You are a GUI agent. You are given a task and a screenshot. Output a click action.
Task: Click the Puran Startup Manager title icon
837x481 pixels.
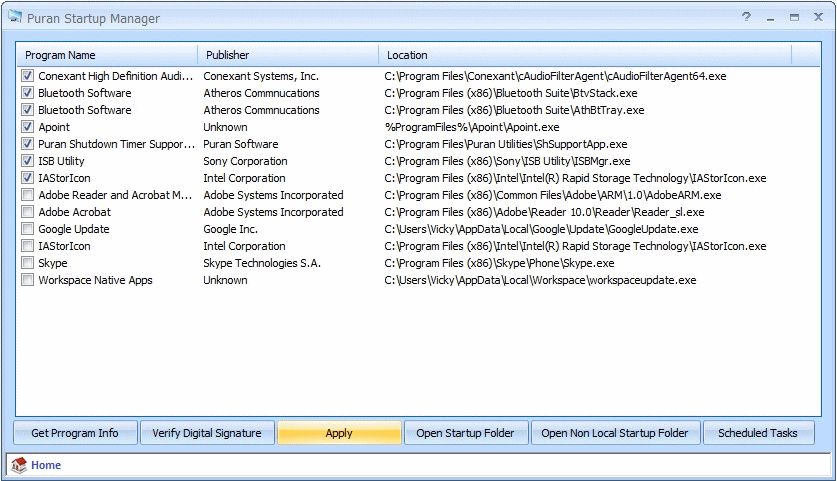pos(14,18)
